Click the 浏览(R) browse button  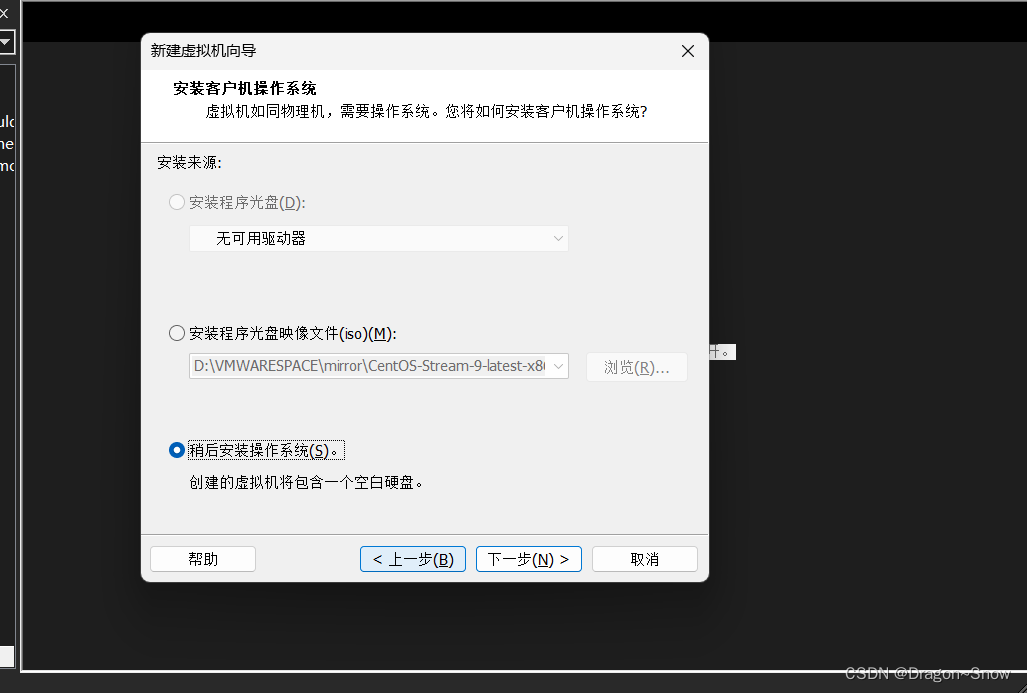tap(636, 366)
